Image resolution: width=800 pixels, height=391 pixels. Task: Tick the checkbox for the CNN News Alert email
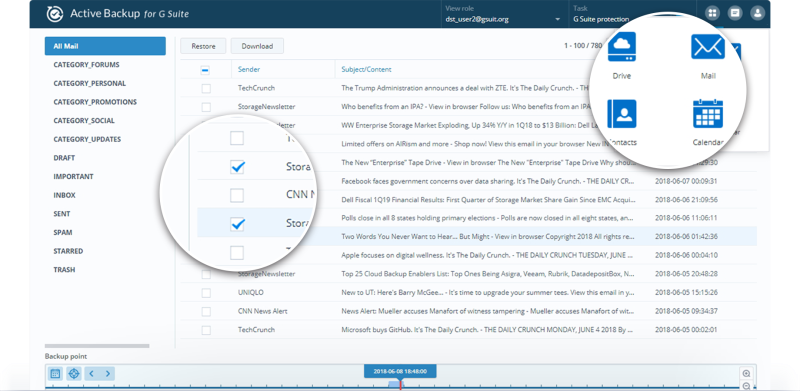pos(206,311)
